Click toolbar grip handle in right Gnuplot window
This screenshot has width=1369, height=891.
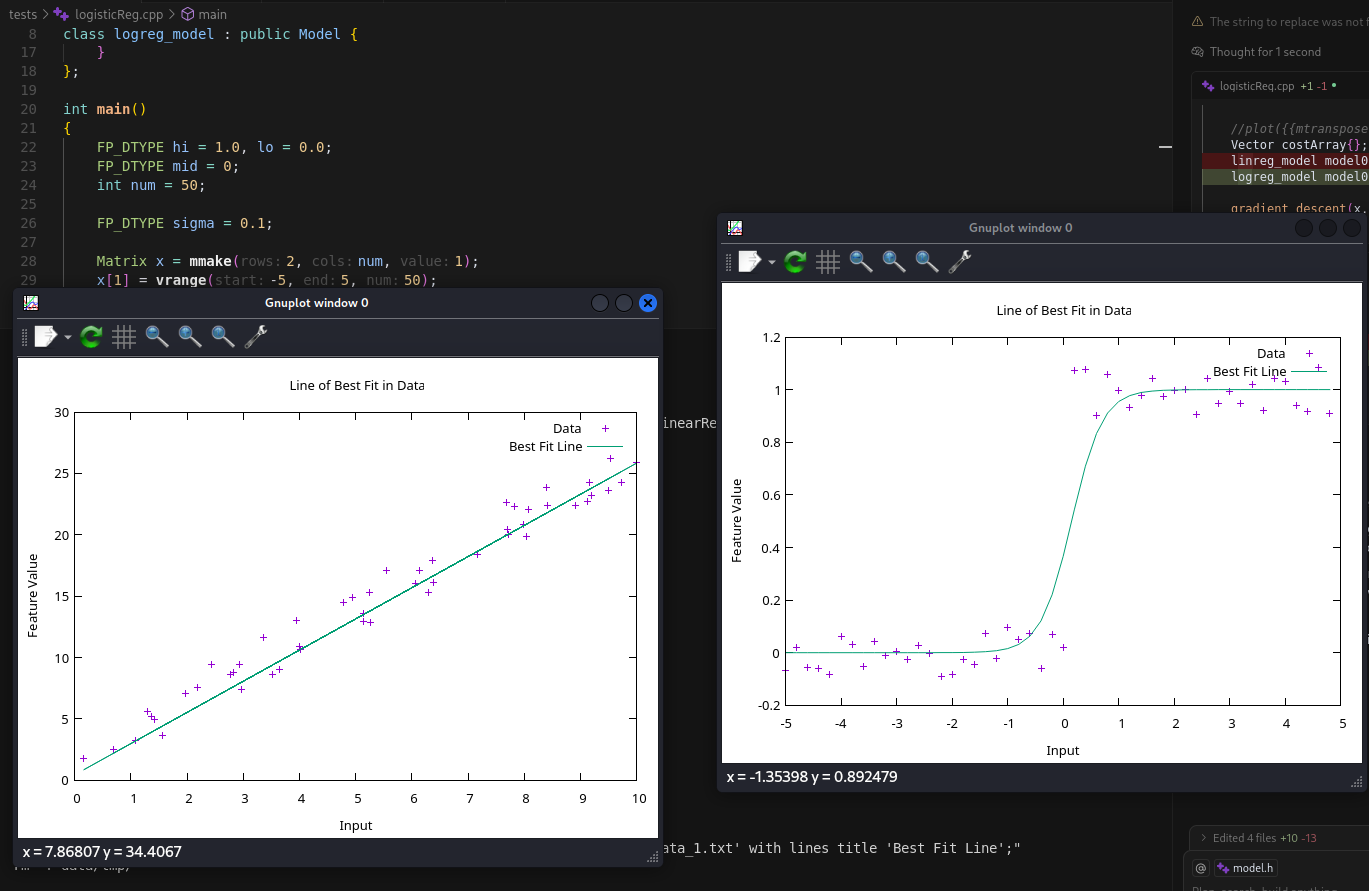click(x=729, y=263)
